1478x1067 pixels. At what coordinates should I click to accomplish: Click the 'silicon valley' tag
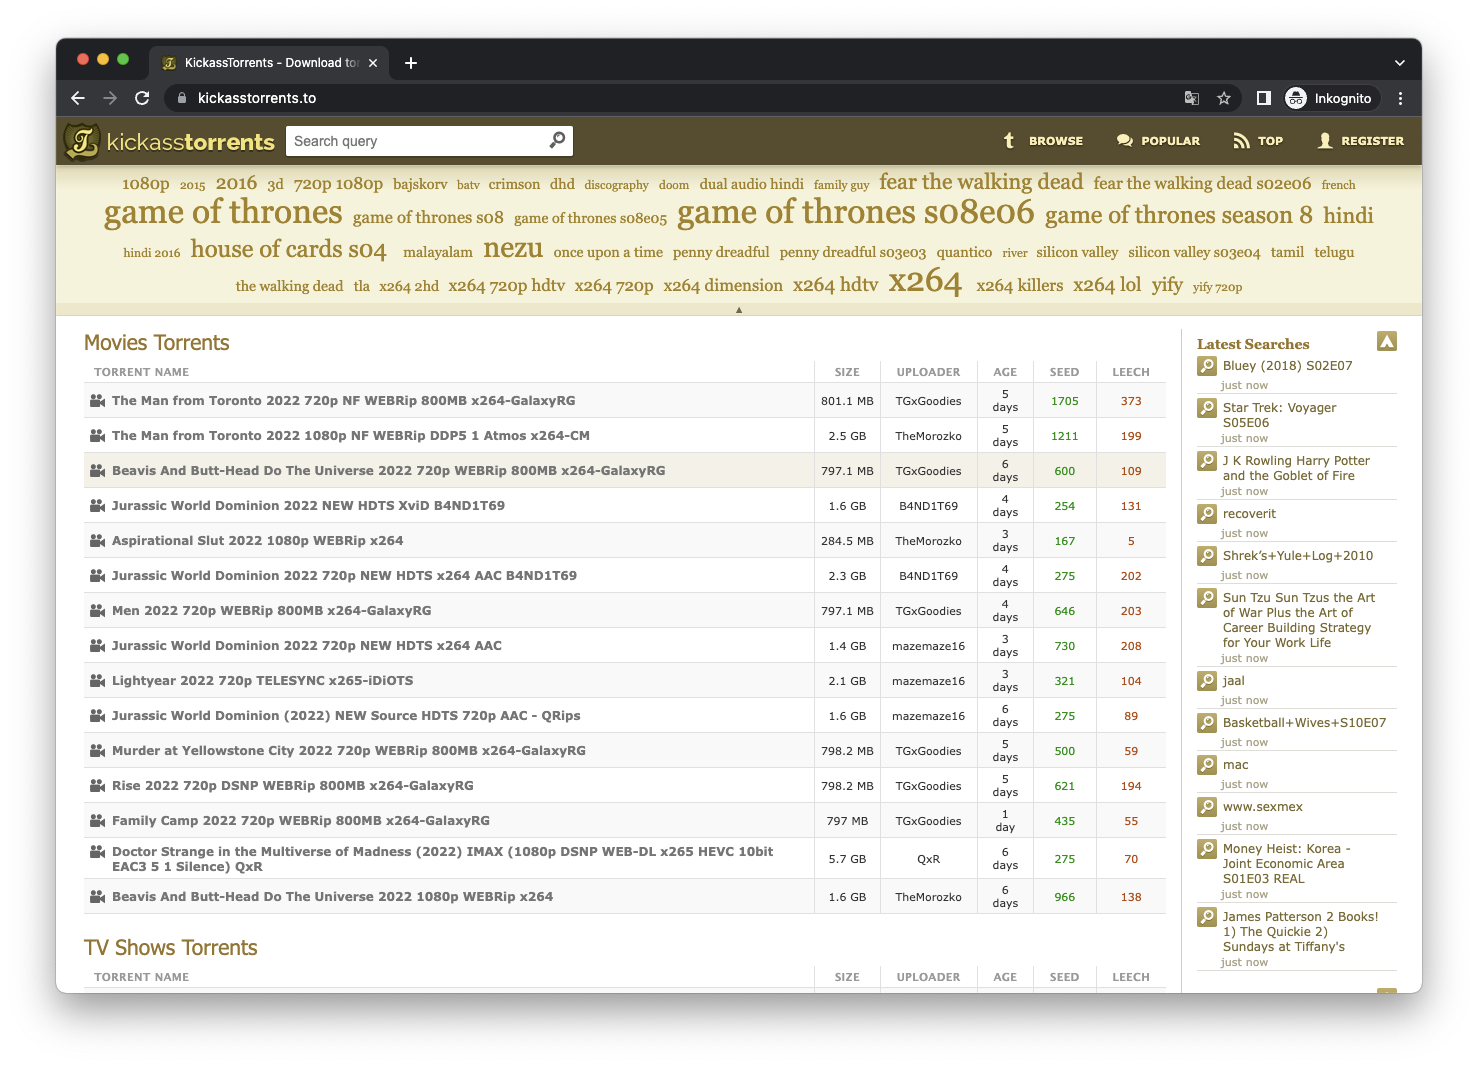pos(1077,252)
